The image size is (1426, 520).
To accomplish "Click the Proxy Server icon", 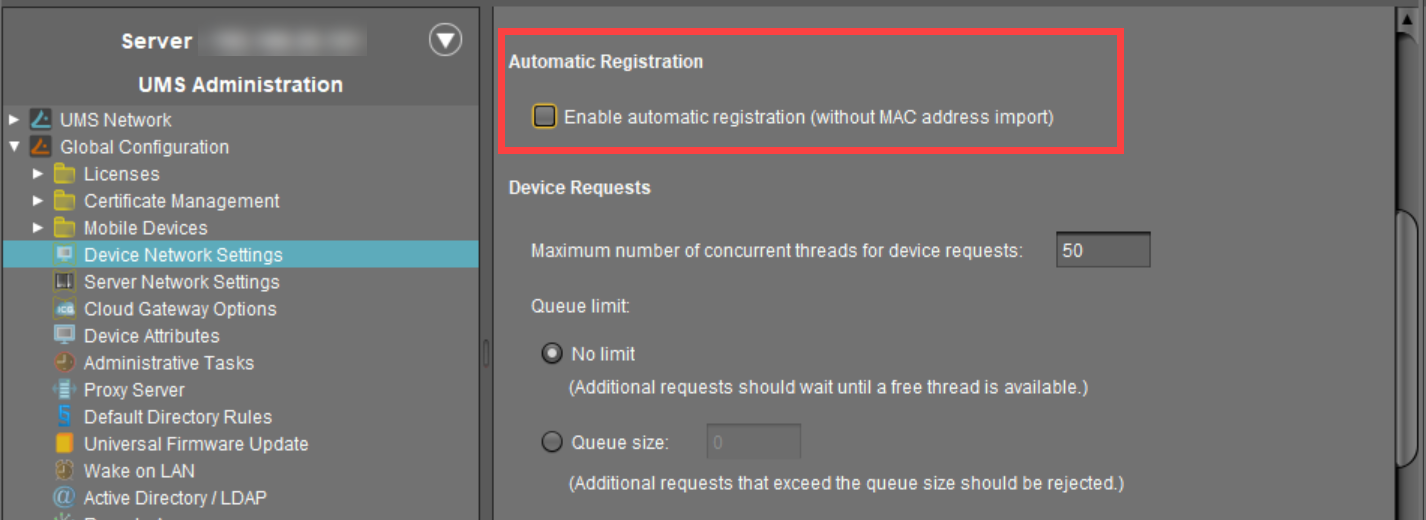I will point(65,390).
